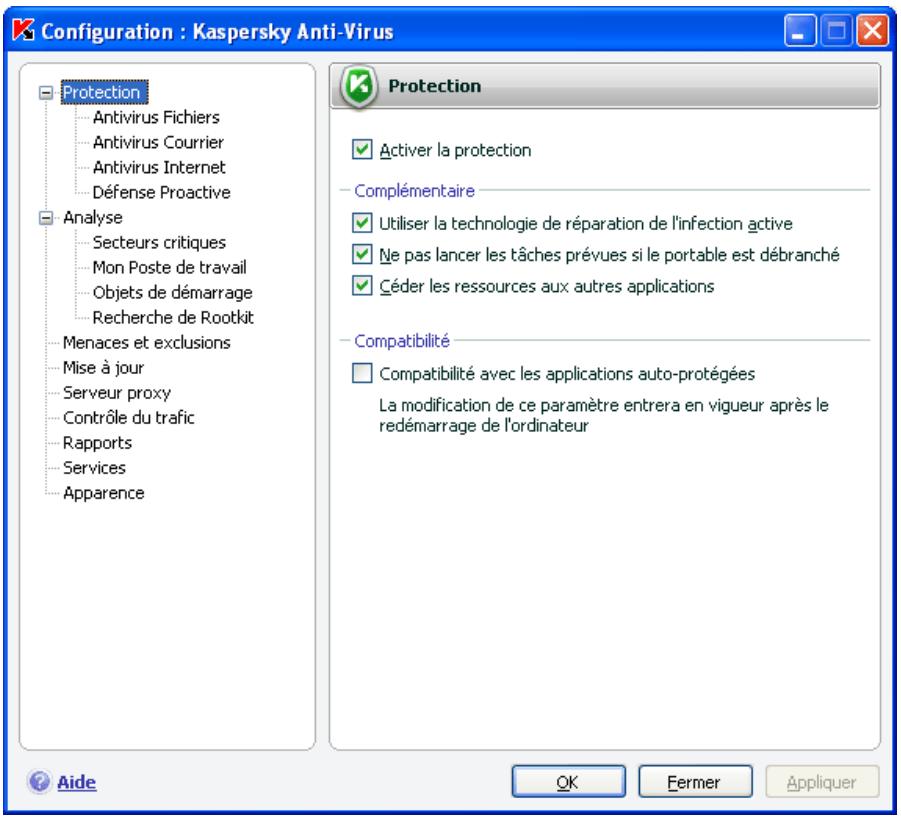Select Contrôle du trafic

click(129, 418)
